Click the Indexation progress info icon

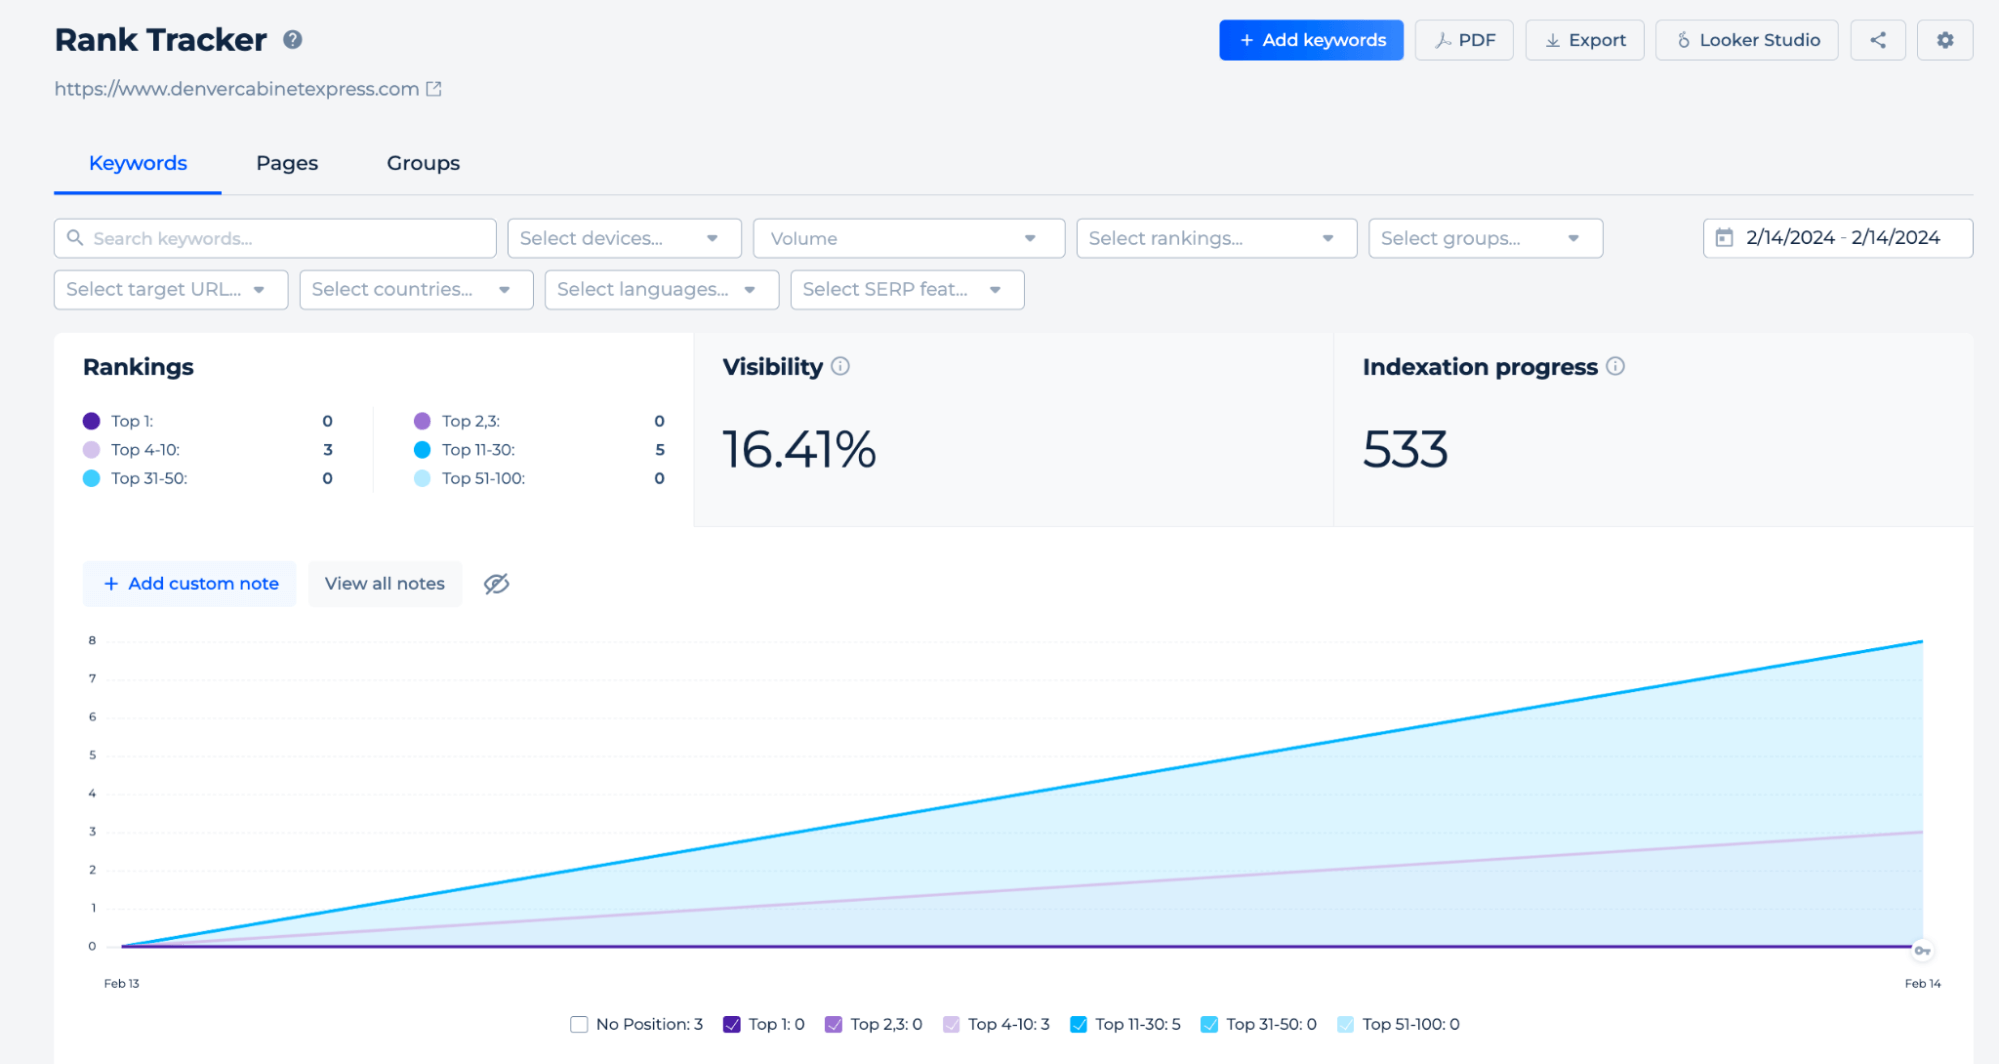[1615, 366]
